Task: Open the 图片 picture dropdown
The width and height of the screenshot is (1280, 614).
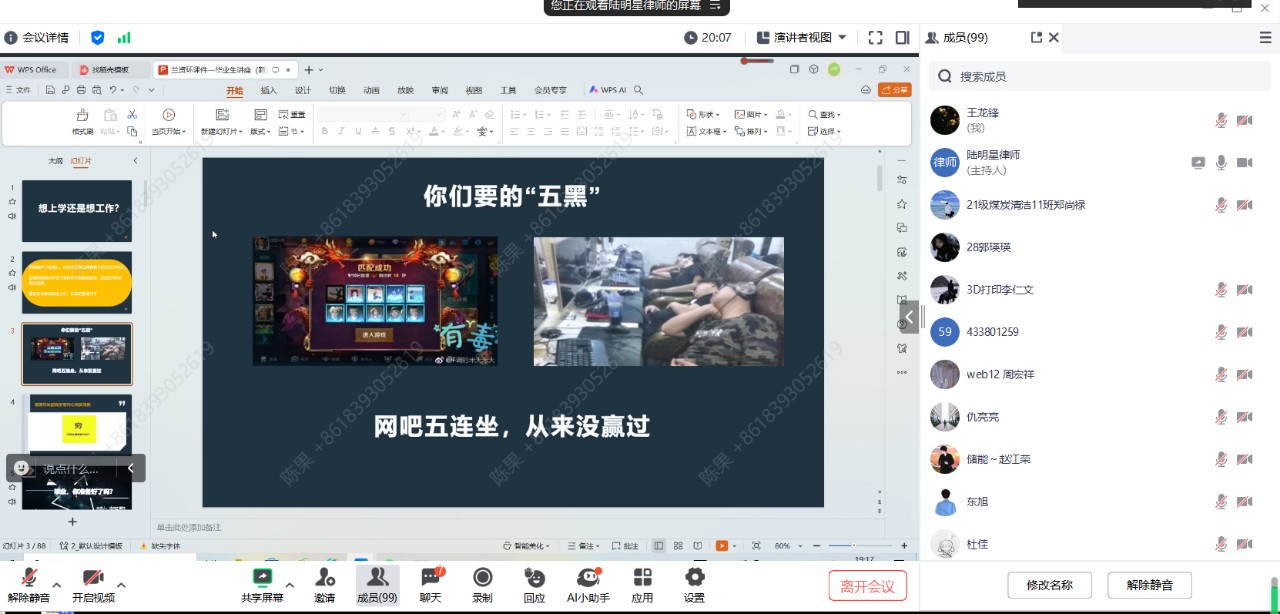Action: click(x=752, y=115)
